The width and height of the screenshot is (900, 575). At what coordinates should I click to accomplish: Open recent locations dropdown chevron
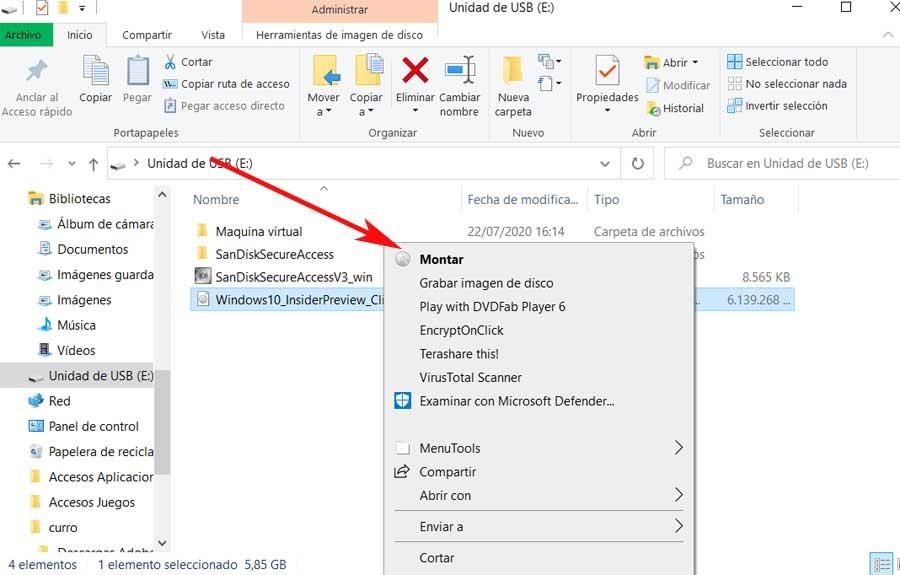click(72, 164)
